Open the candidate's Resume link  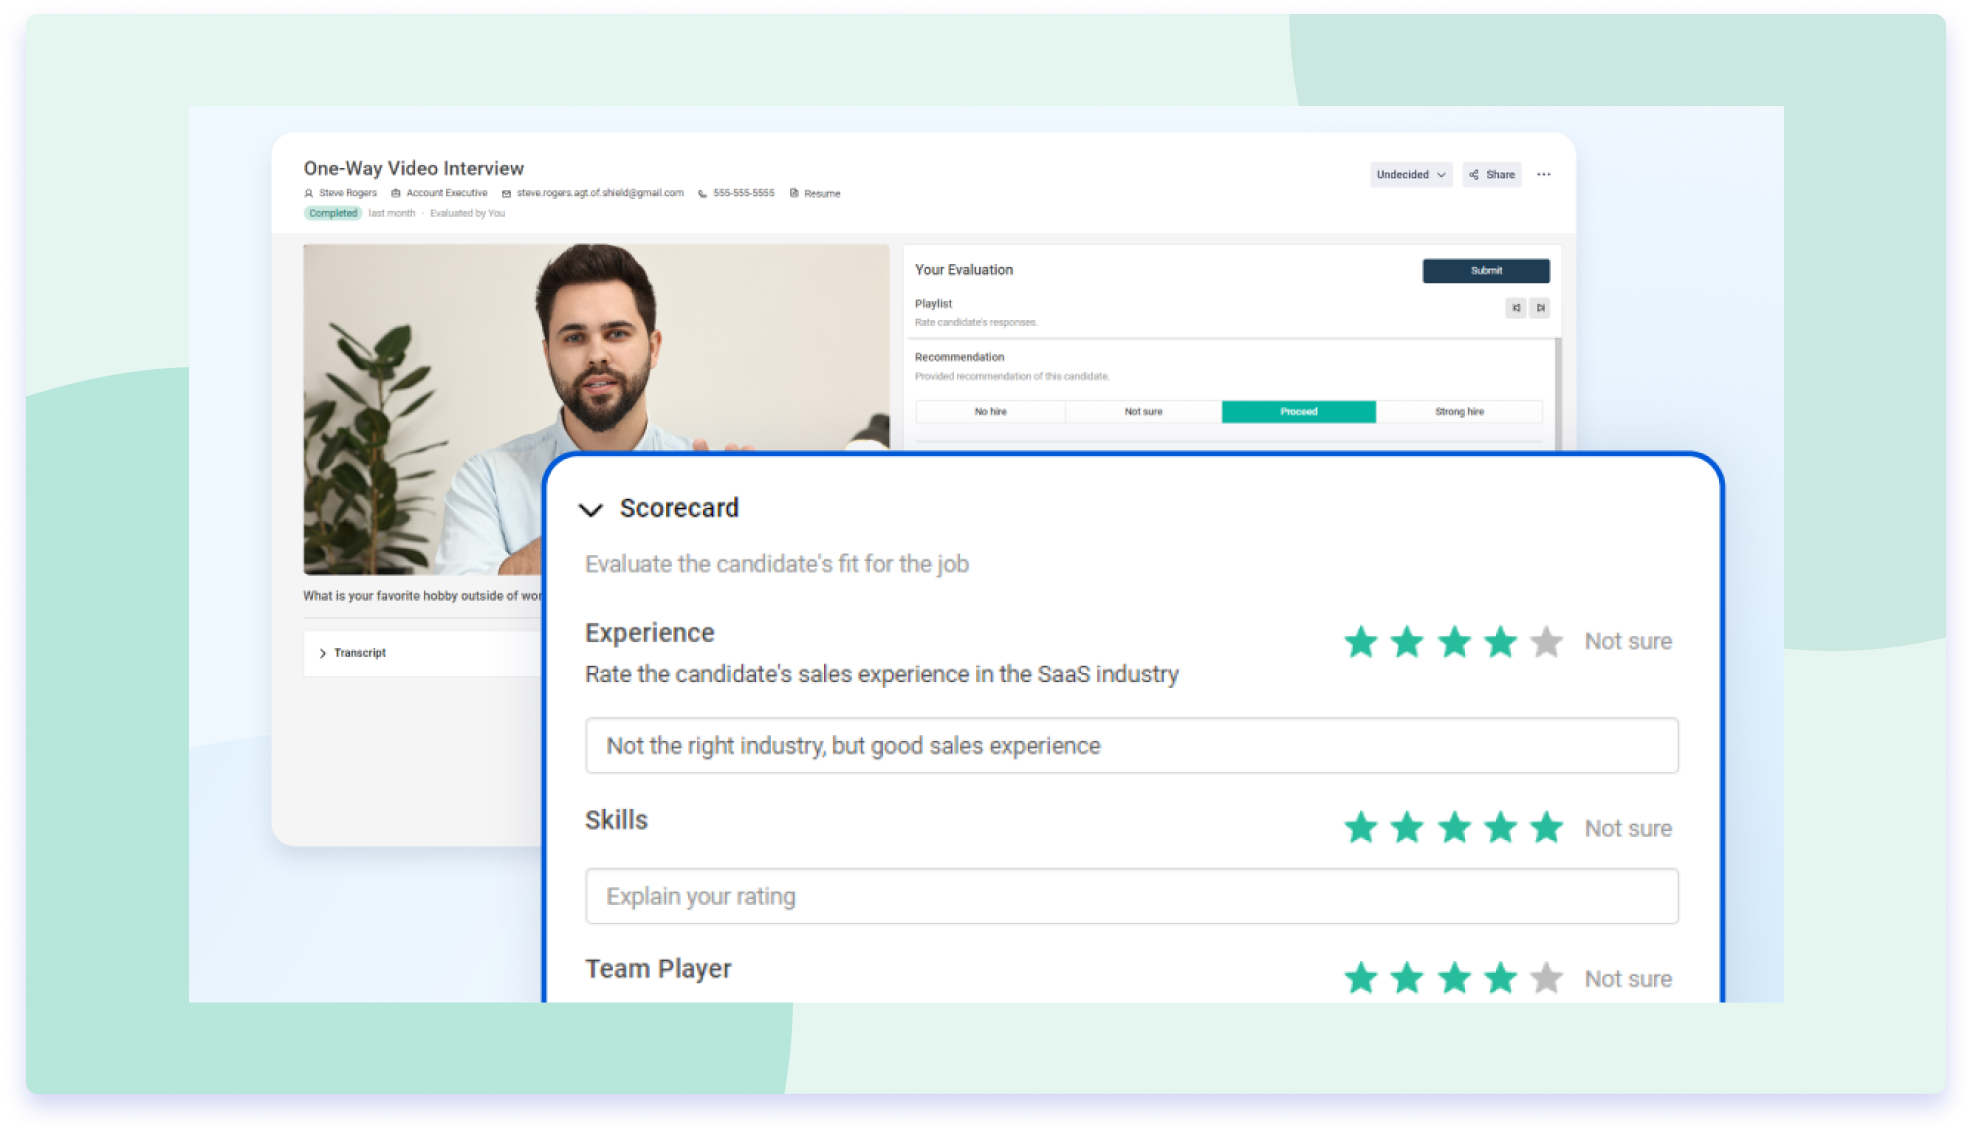[x=815, y=194]
